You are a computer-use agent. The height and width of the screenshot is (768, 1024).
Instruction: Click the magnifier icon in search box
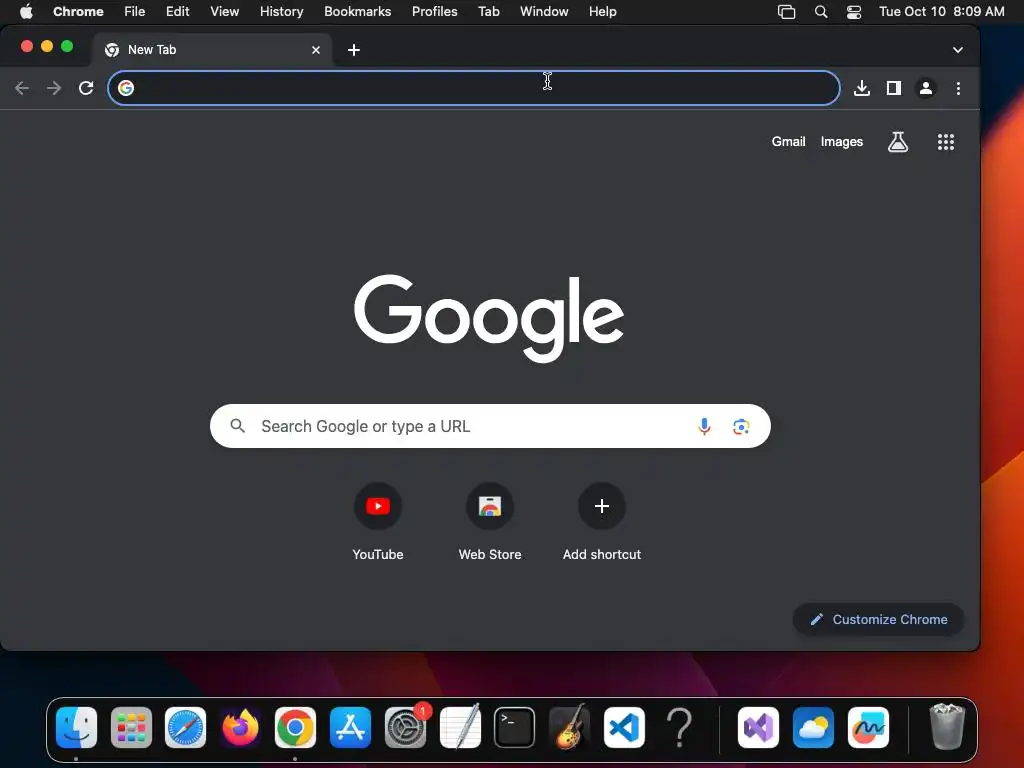point(238,426)
